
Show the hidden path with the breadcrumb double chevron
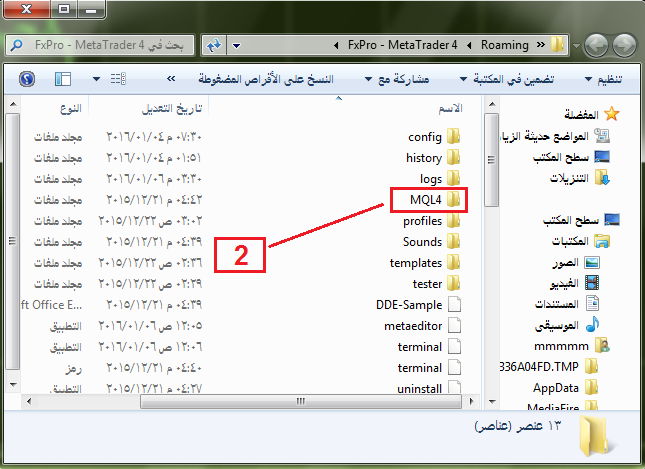pyautogui.click(x=541, y=44)
